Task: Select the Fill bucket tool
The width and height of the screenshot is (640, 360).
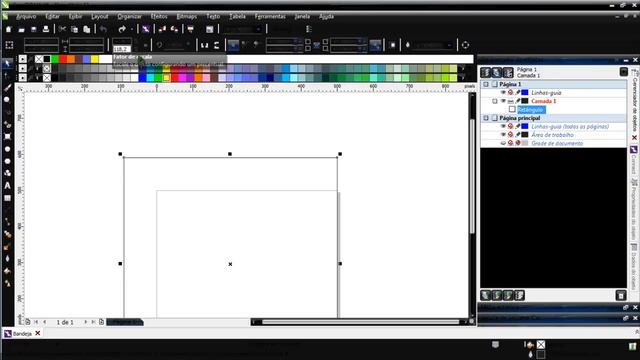Action: 7,271
